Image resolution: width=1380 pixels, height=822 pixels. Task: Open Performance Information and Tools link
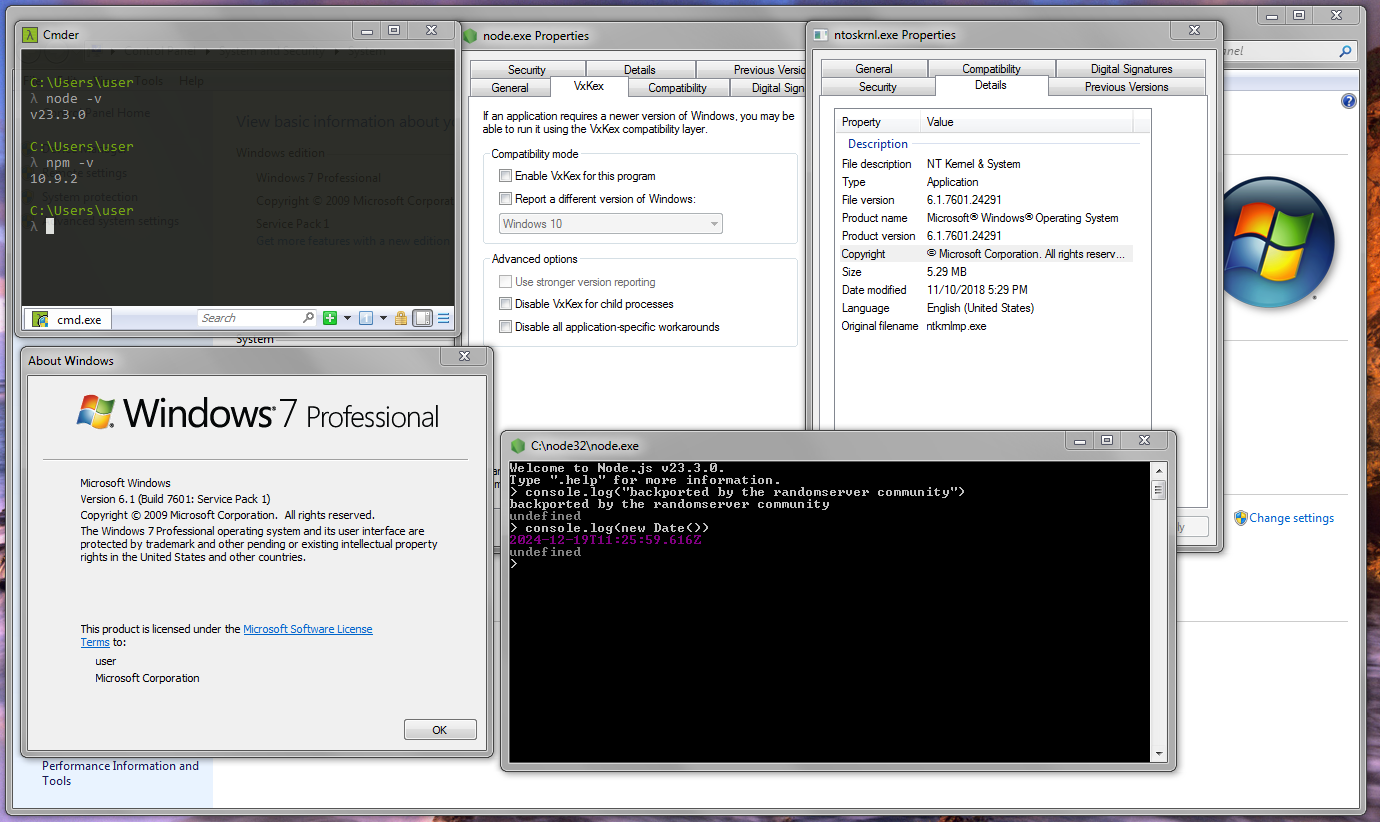click(x=120, y=773)
